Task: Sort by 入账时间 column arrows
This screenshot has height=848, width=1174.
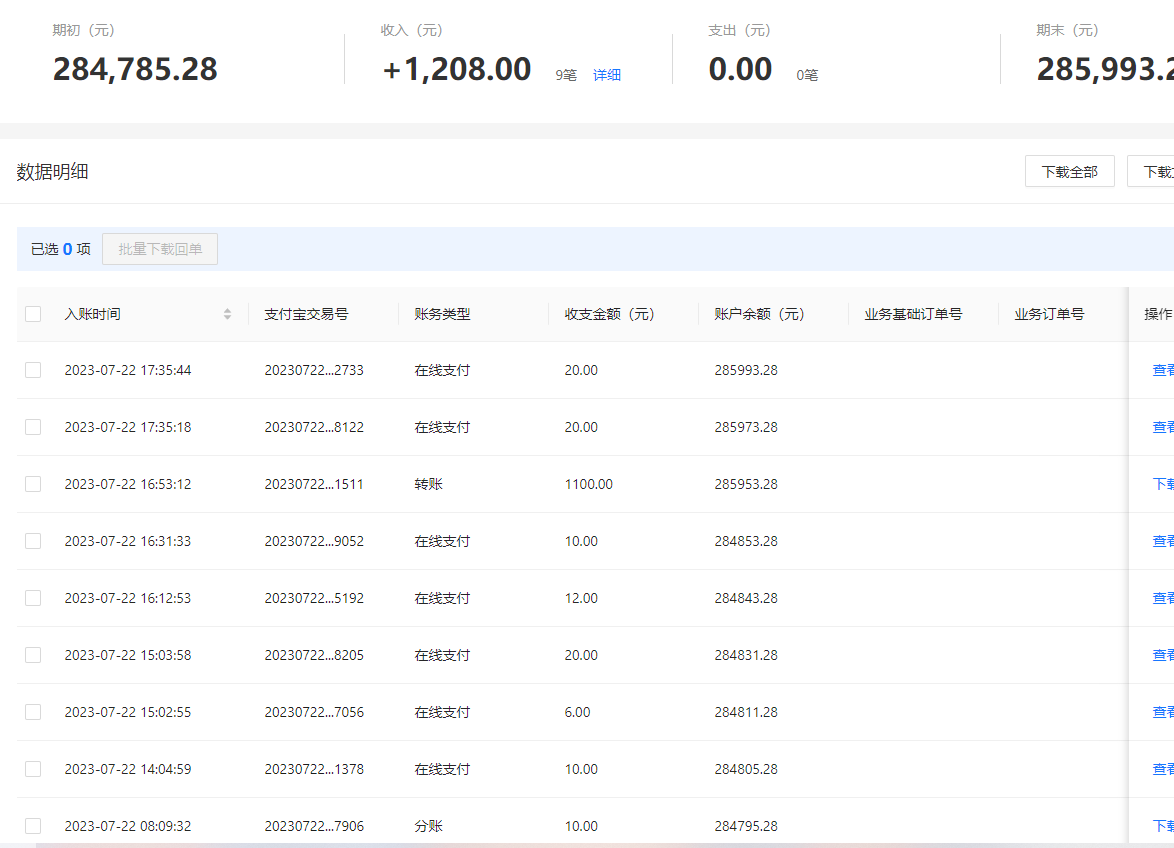Action: point(227,314)
